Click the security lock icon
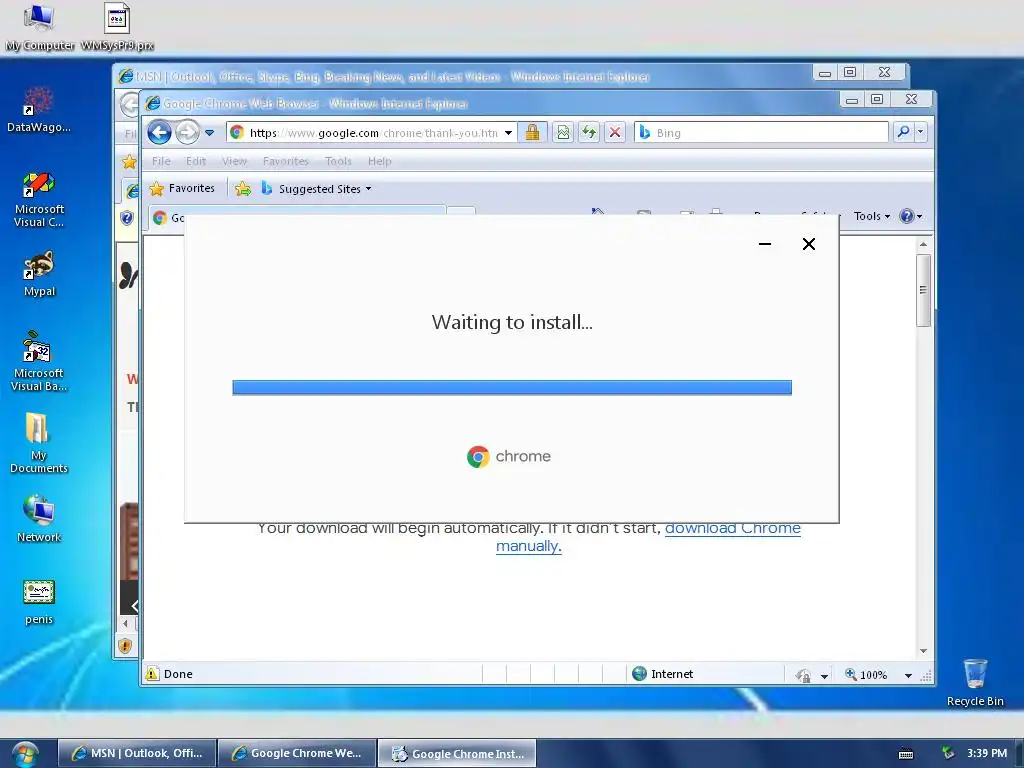This screenshot has width=1024, height=768. click(532, 132)
